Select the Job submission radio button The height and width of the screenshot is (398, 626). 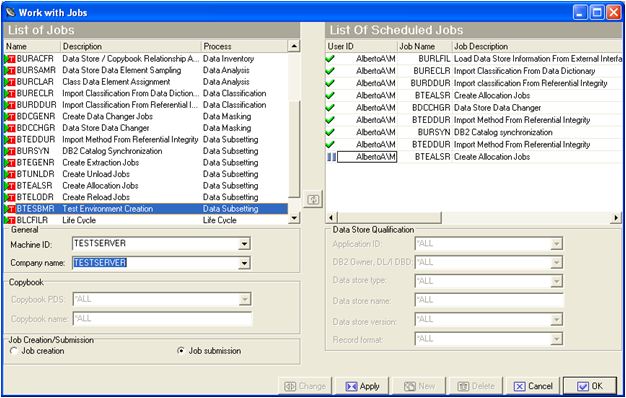181,351
